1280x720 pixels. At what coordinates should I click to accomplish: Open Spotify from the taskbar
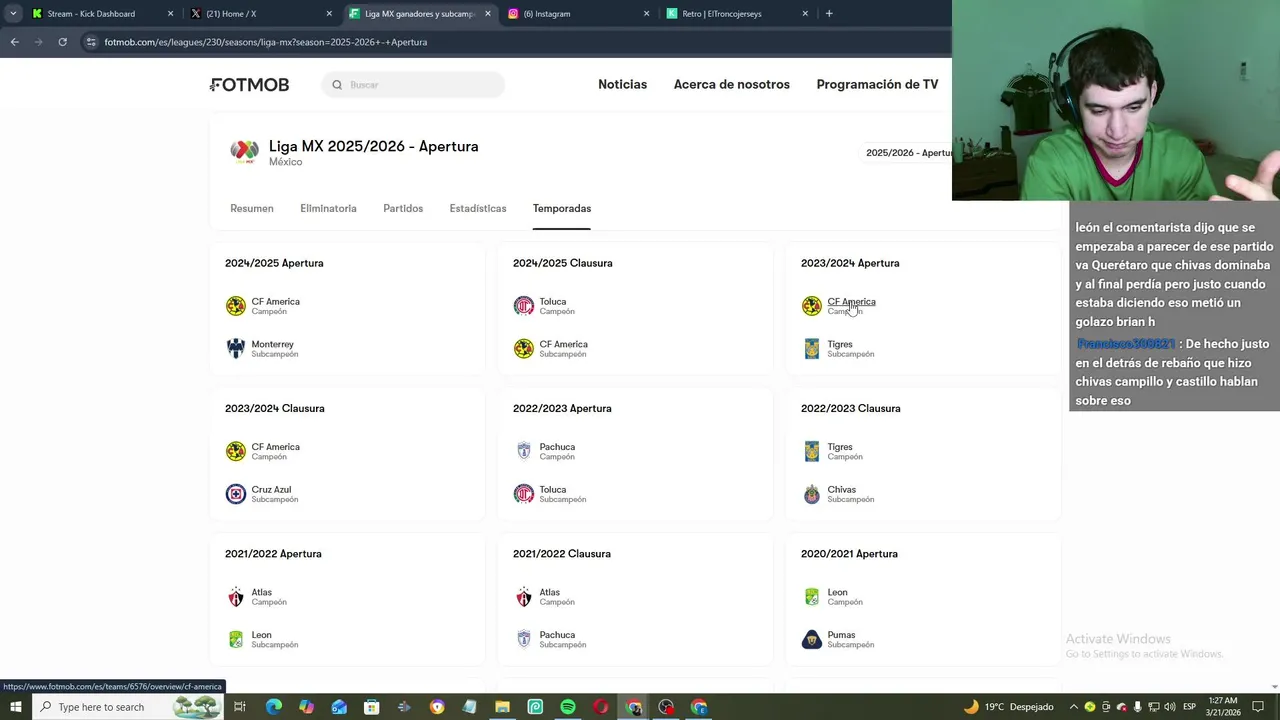568,707
